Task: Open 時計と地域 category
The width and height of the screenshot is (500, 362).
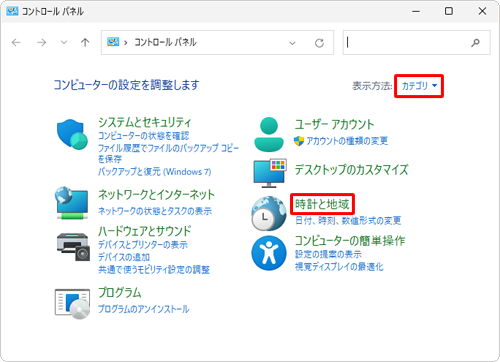Action: tap(322, 204)
